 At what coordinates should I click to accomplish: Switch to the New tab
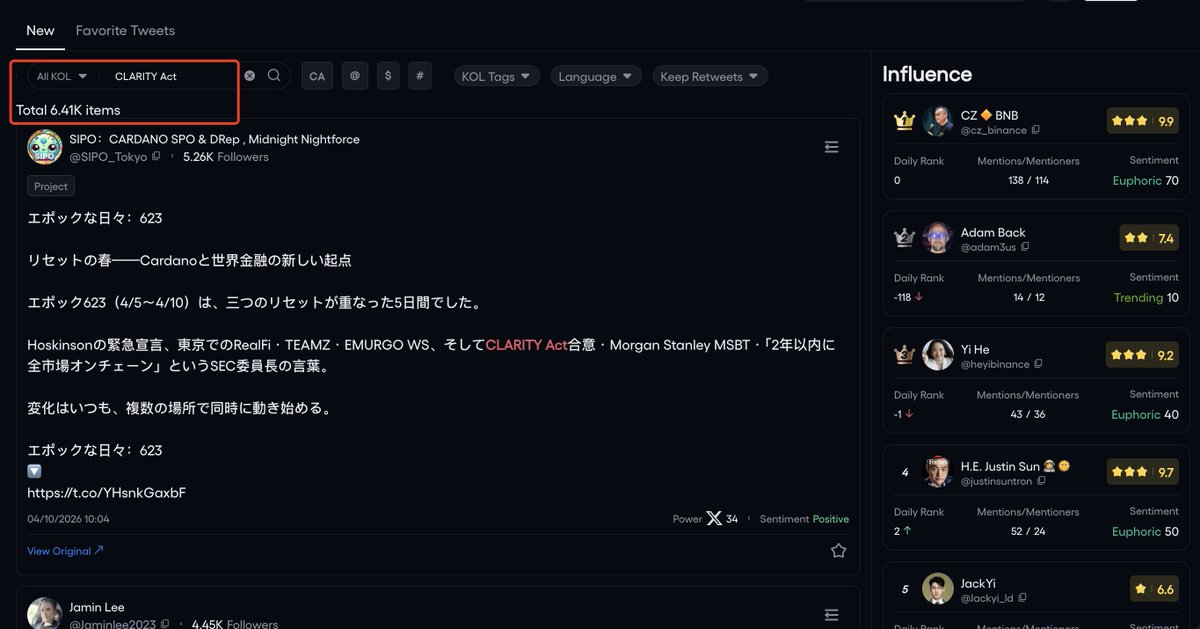[40, 30]
